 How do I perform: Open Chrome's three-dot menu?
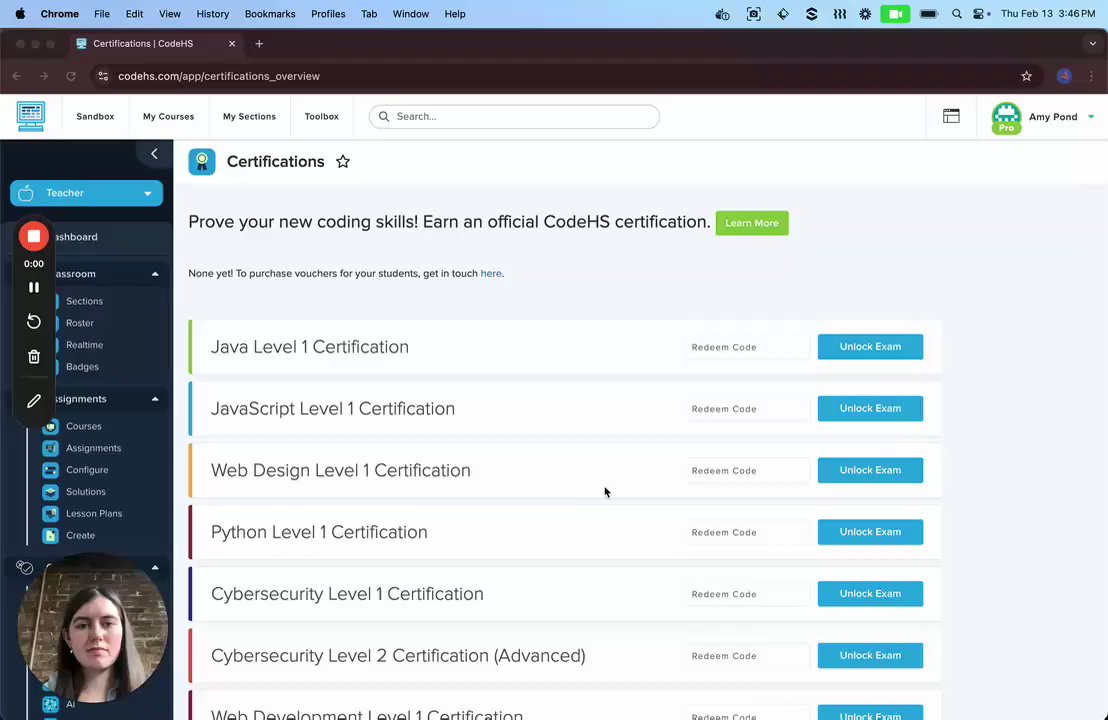click(1091, 76)
